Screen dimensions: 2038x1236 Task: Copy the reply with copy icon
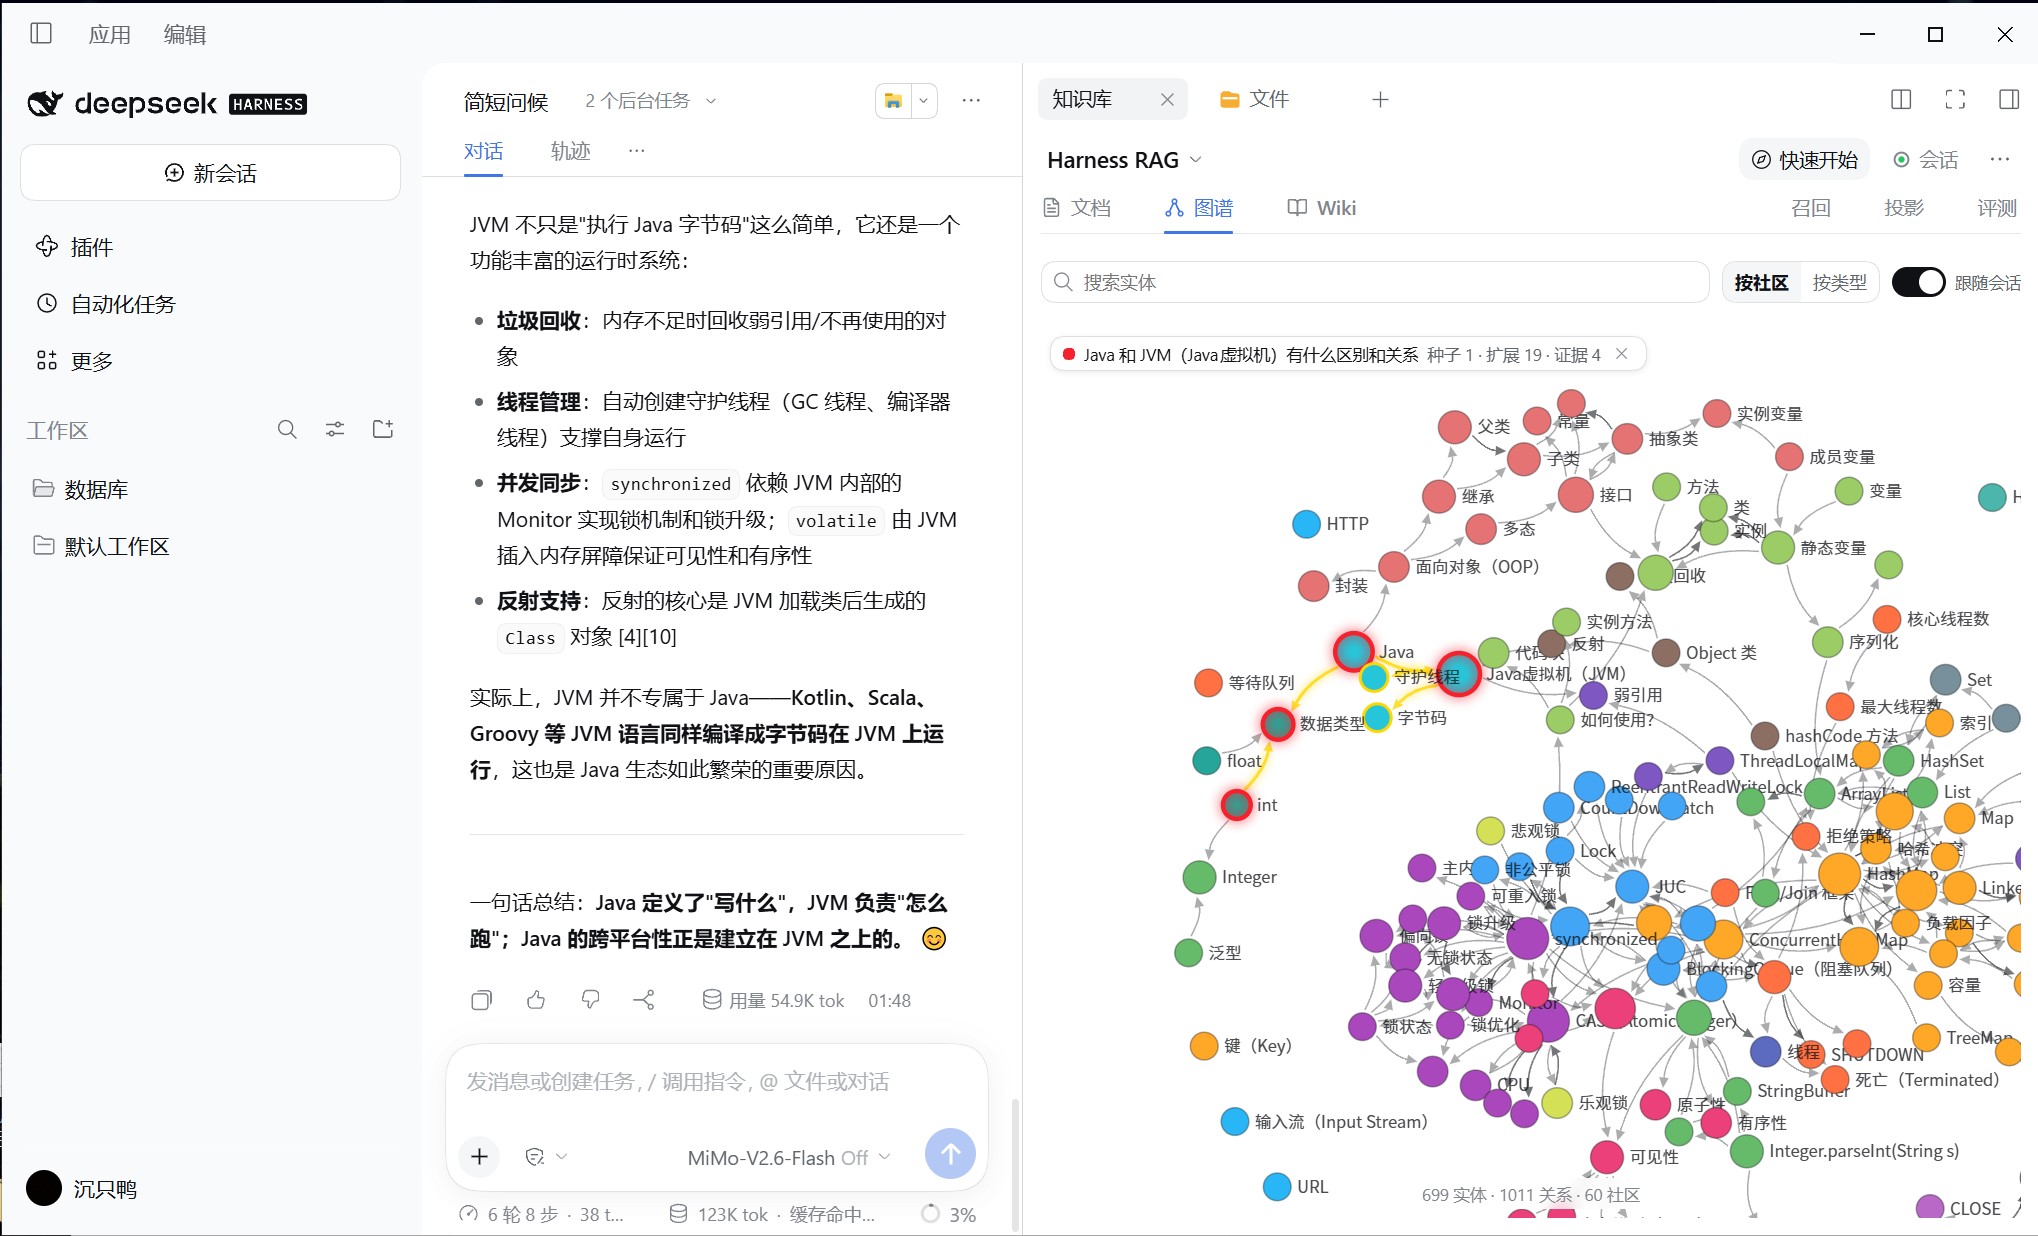[x=482, y=1000]
